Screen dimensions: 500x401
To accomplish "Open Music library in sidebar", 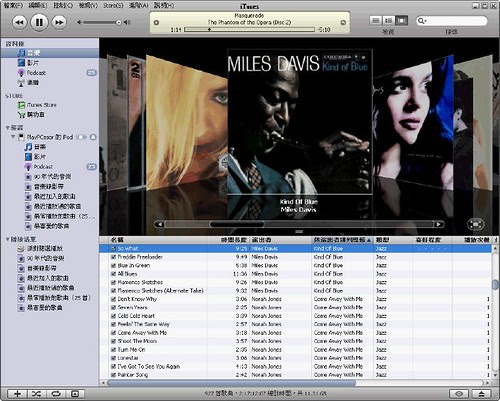I will (50, 53).
